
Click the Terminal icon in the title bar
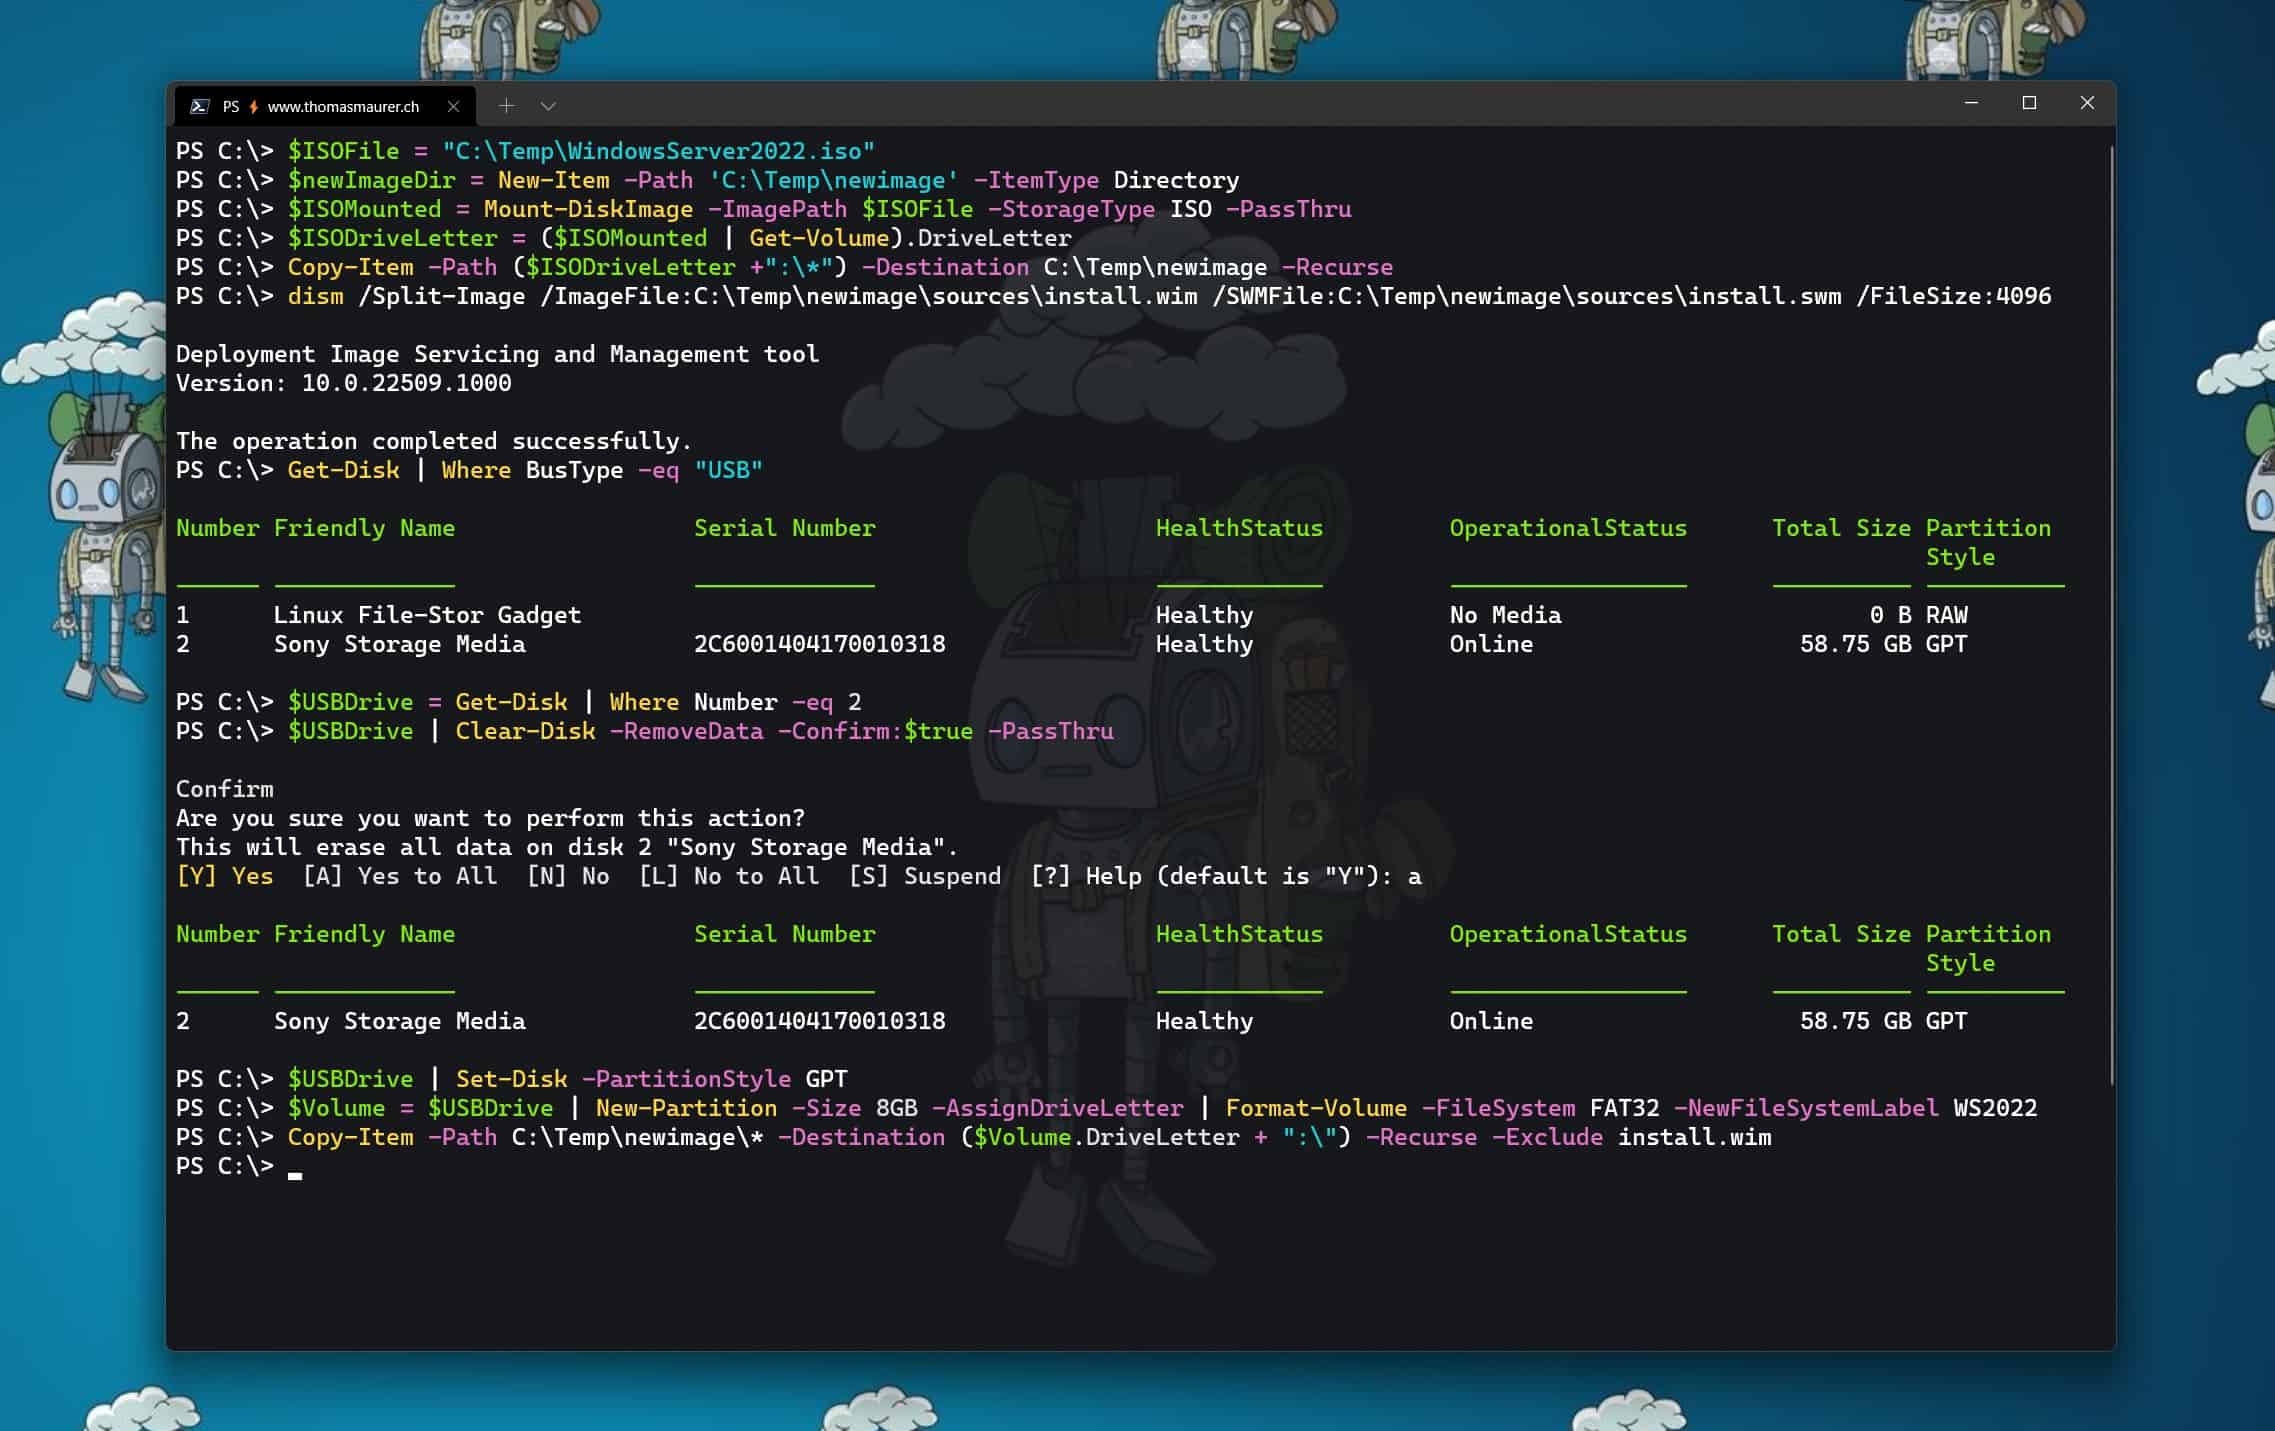coord(200,105)
